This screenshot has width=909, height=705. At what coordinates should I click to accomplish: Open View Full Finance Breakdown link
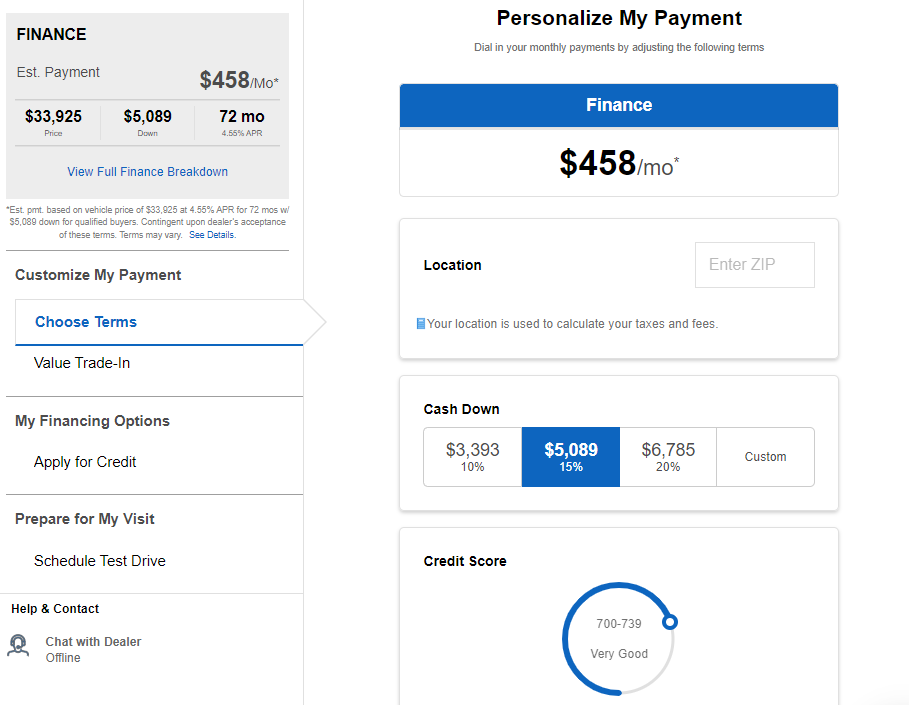pos(147,172)
